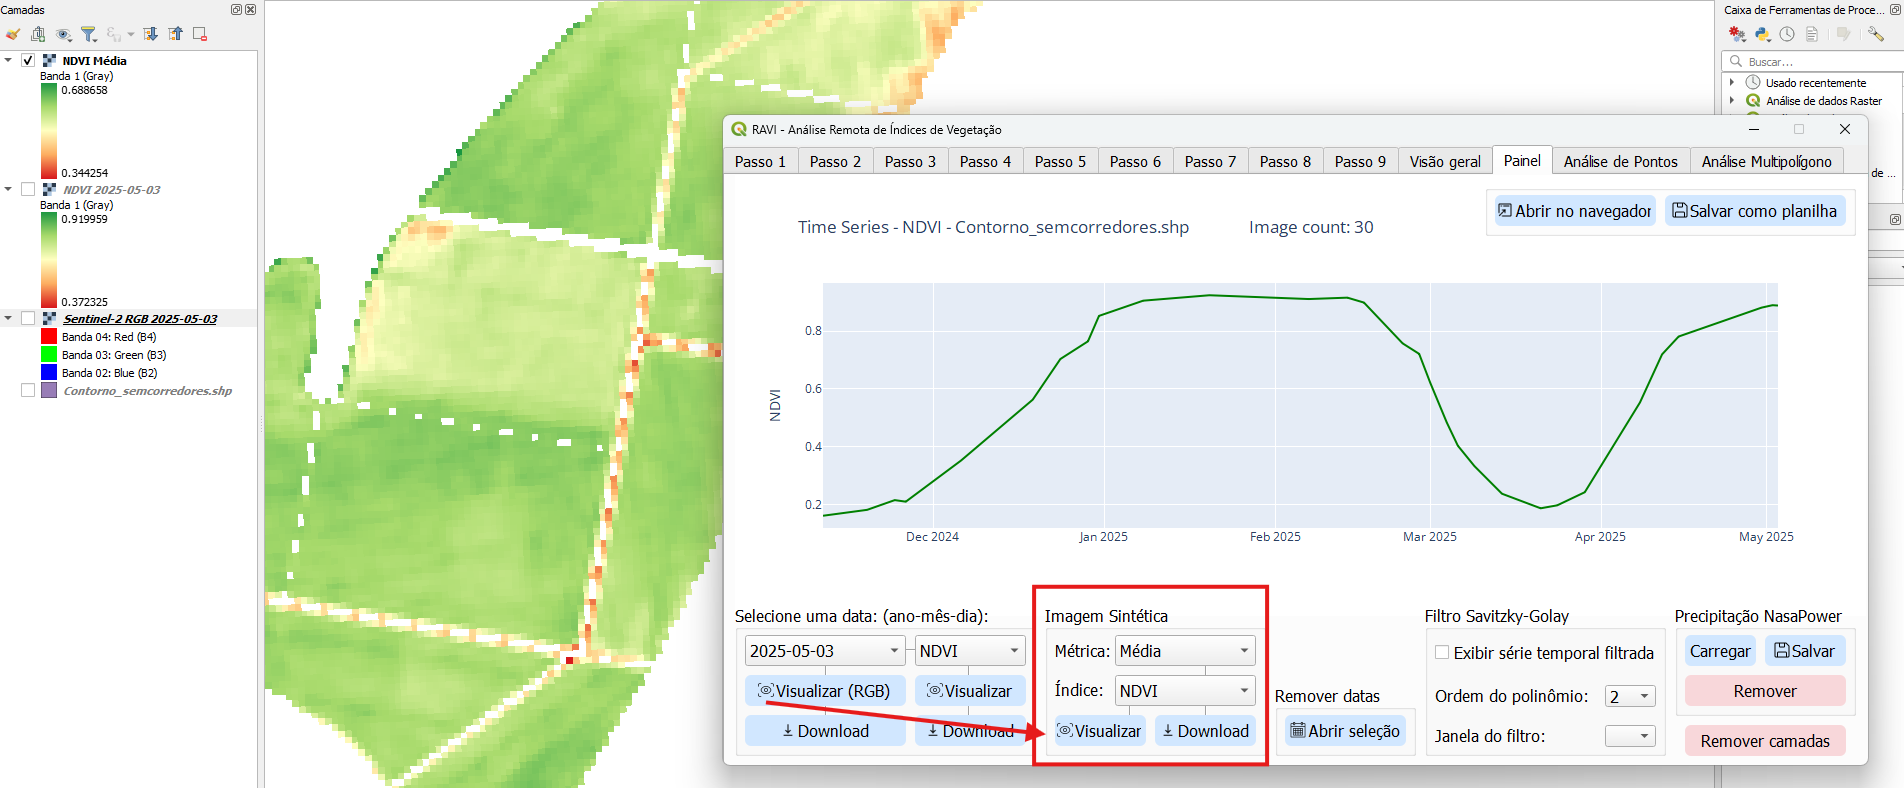Enable Exibir série temporal filtrada checkbox
1904x788 pixels.
(x=1442, y=652)
